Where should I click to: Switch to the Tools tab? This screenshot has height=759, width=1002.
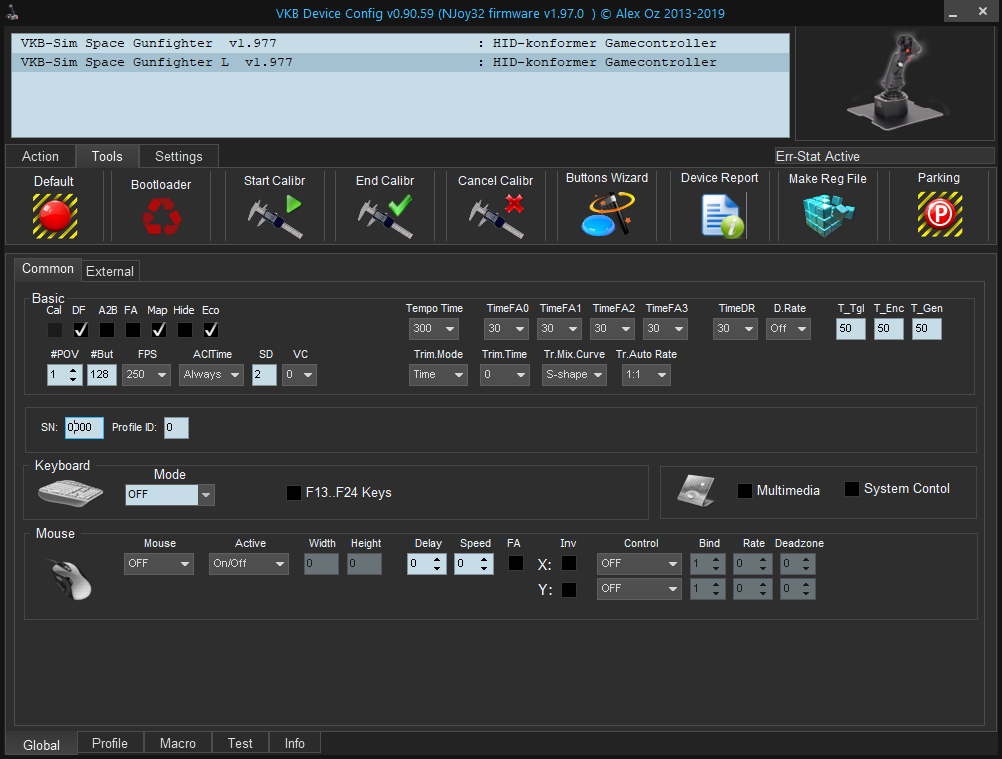[107, 157]
